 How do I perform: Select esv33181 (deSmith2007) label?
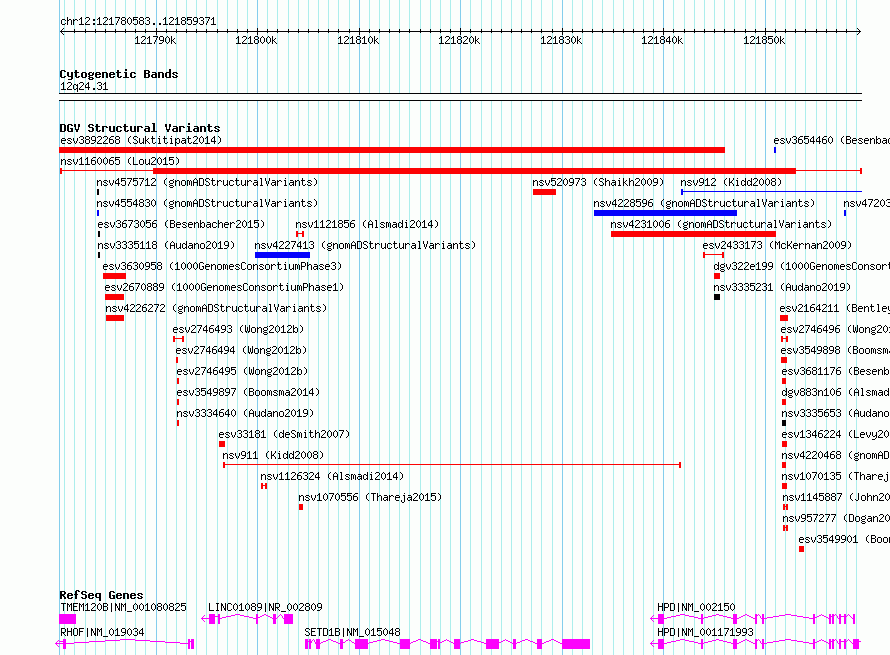coord(284,434)
